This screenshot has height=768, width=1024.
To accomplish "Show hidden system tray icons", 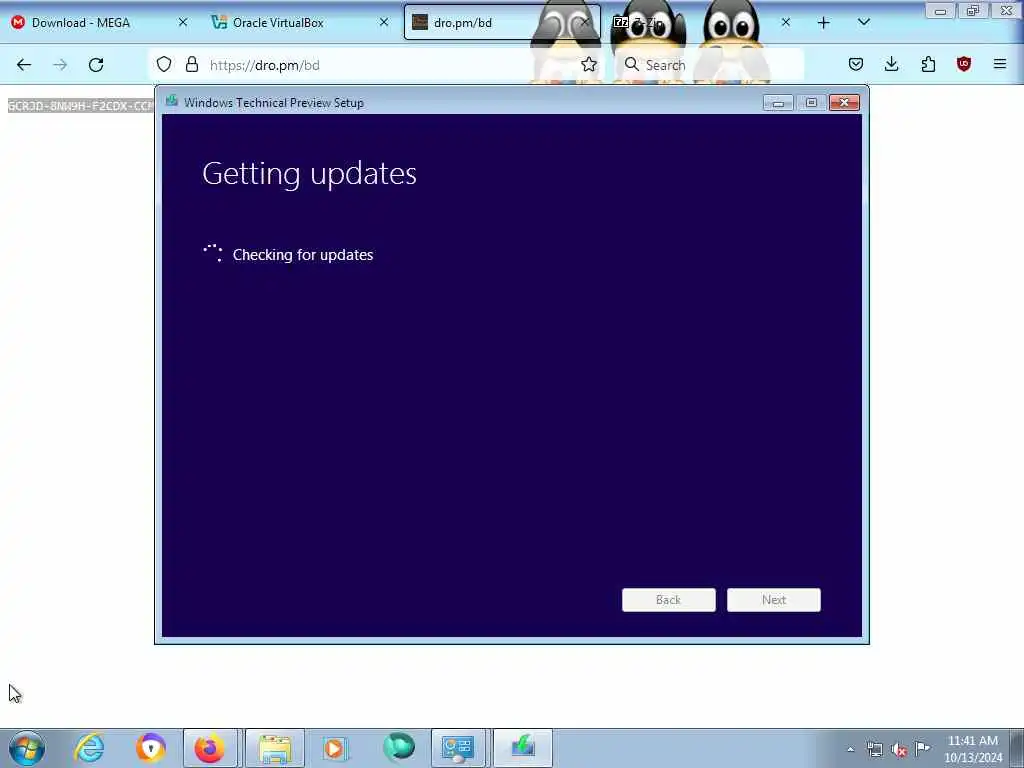I will pos(850,750).
